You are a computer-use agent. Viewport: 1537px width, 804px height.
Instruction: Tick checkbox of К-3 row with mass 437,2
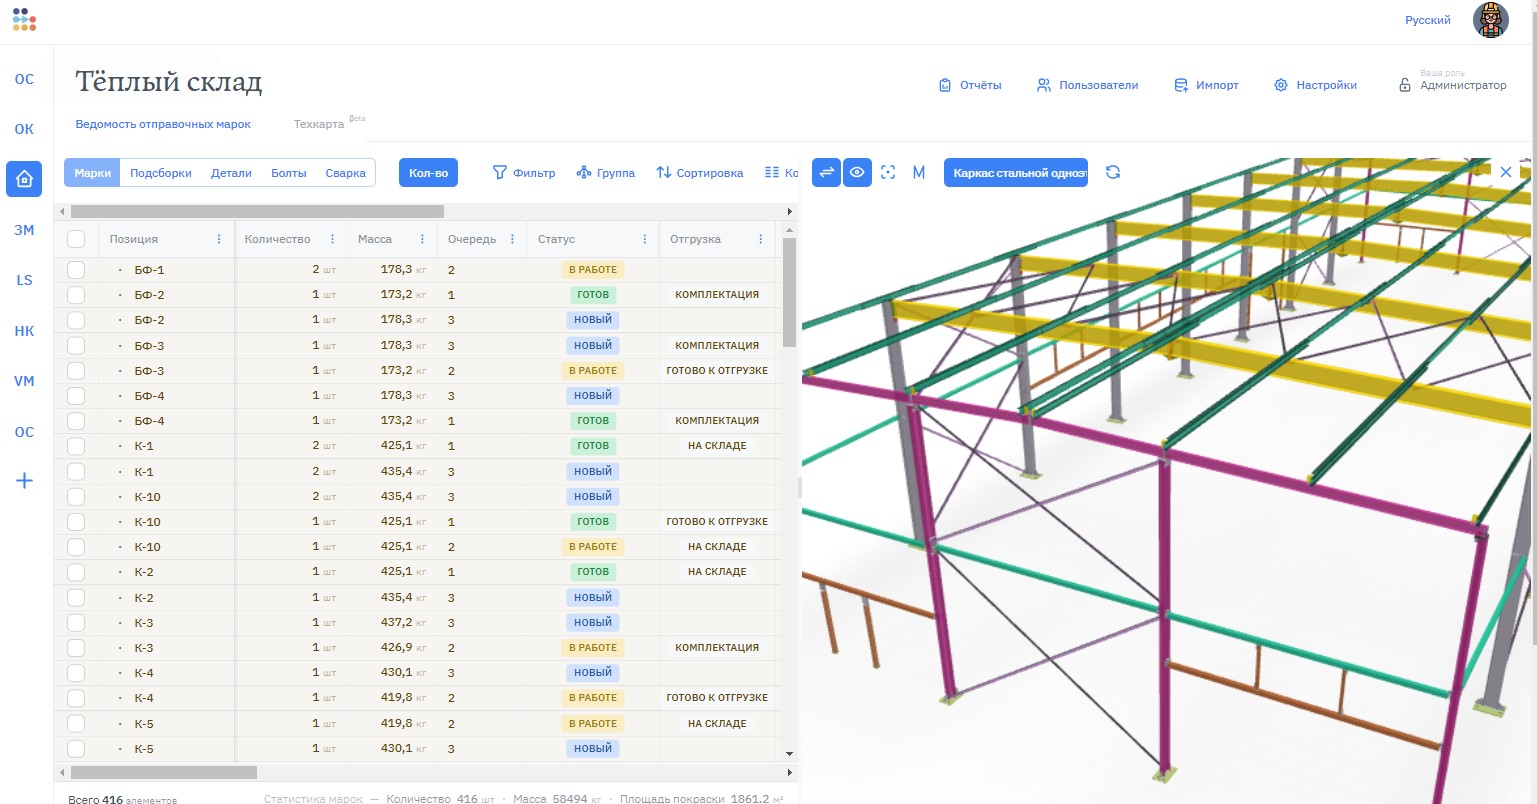coord(76,623)
